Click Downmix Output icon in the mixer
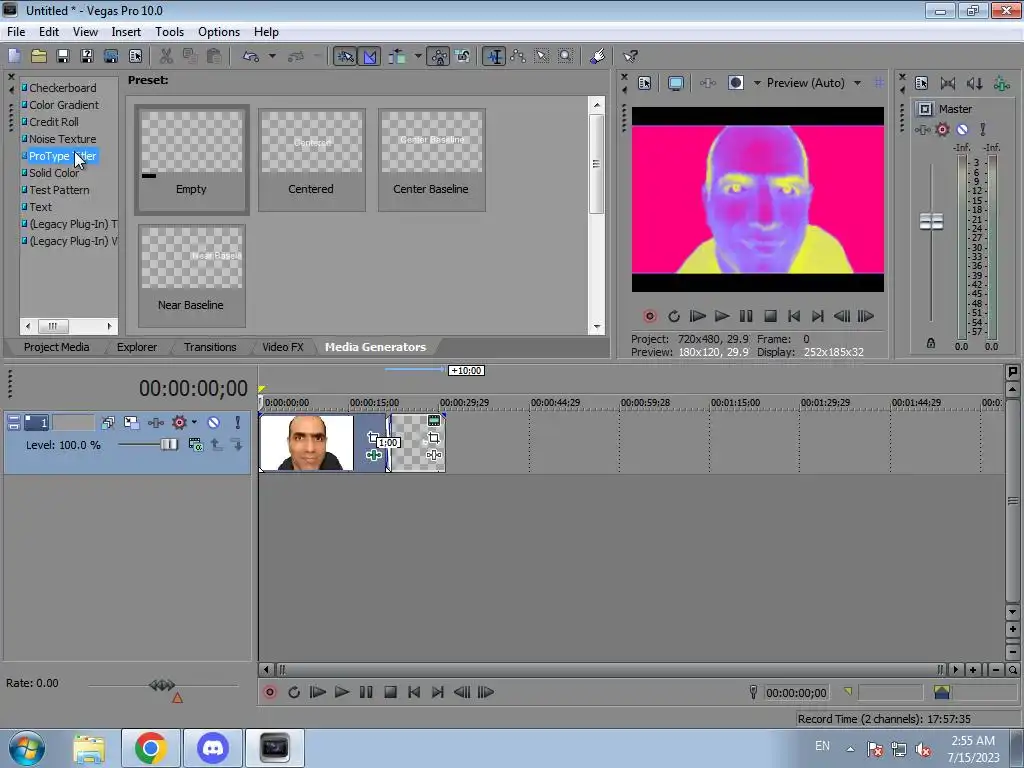This screenshot has width=1024, height=768. pos(948,83)
